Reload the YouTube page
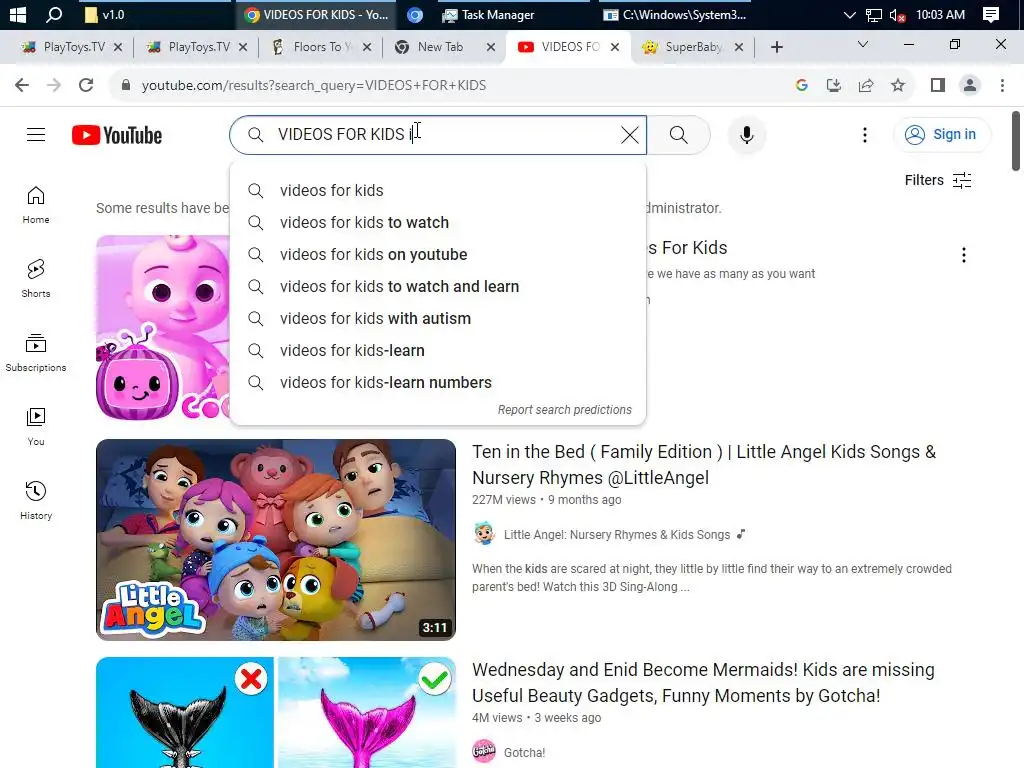 point(86,85)
